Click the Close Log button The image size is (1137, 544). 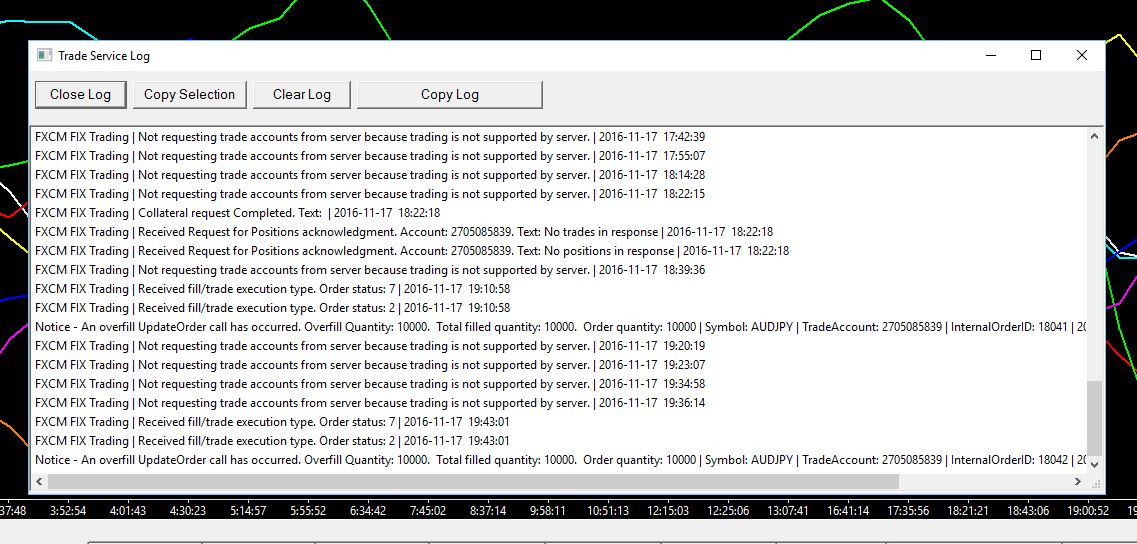point(80,94)
